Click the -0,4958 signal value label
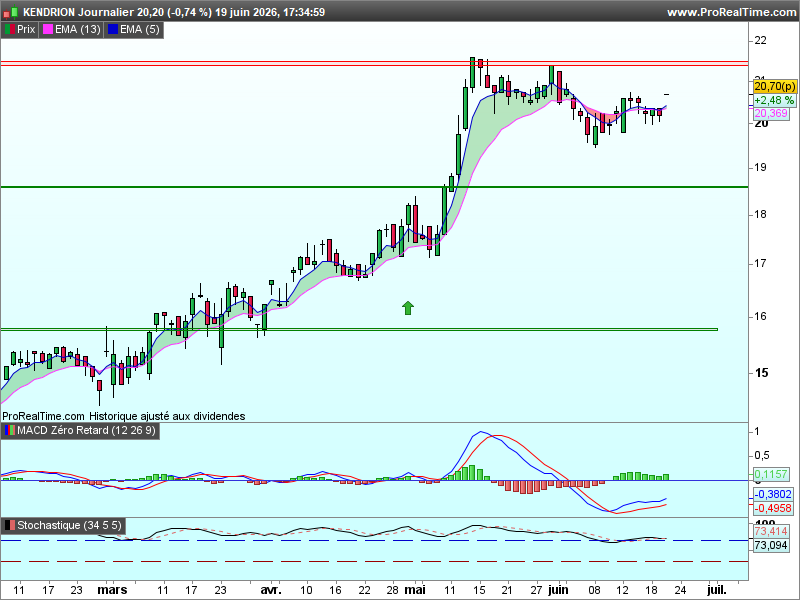 773,508
